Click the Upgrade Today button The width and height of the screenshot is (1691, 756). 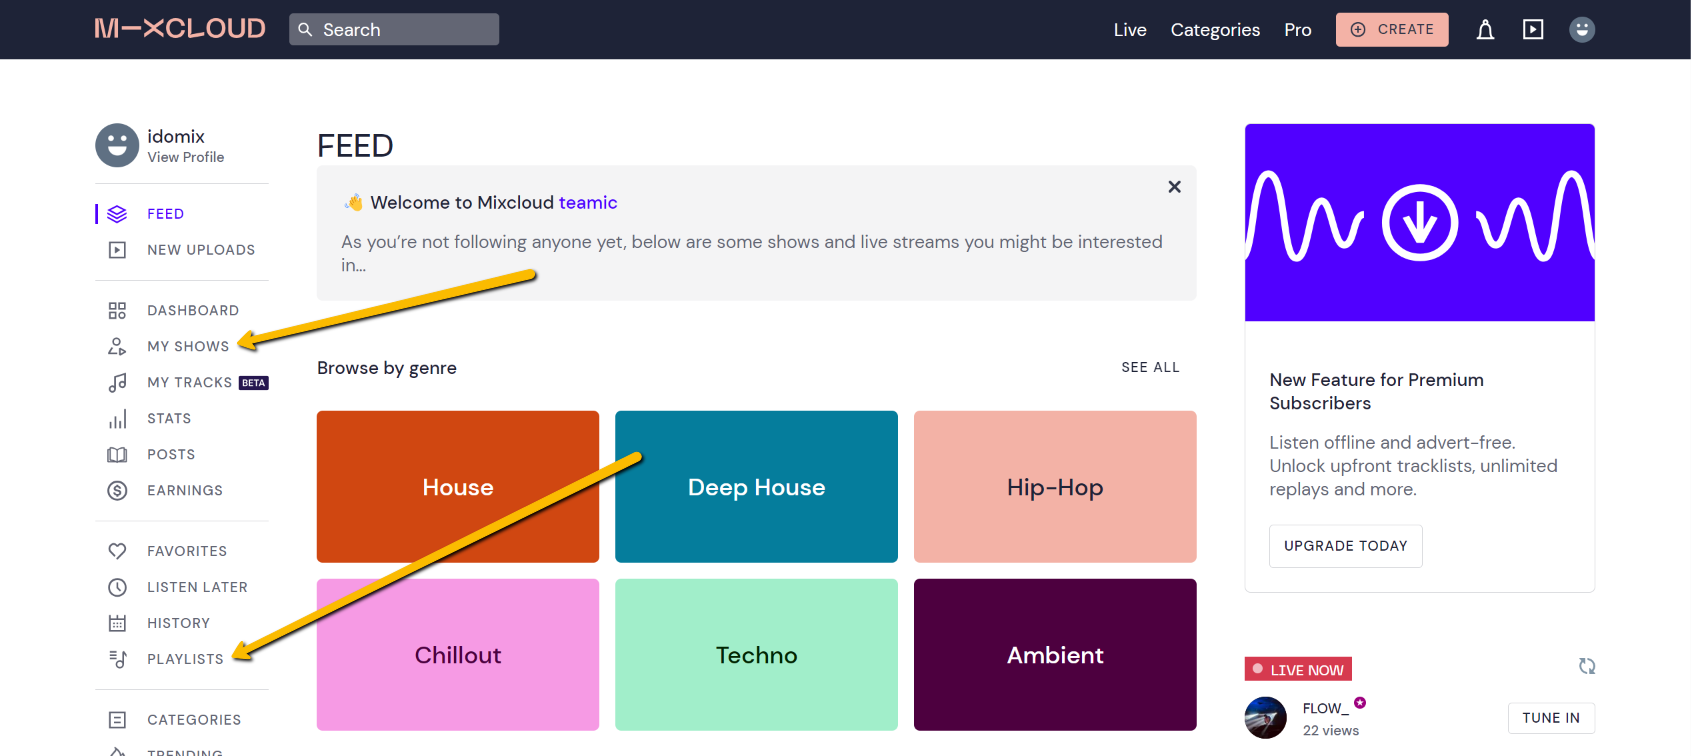(x=1345, y=546)
